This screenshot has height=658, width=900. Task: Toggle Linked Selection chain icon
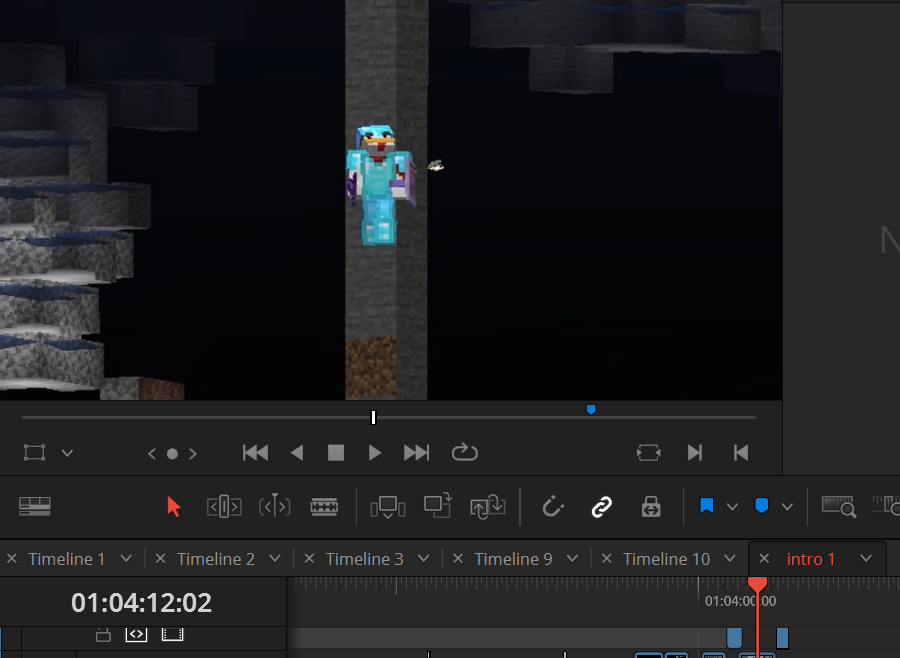pyautogui.click(x=602, y=507)
